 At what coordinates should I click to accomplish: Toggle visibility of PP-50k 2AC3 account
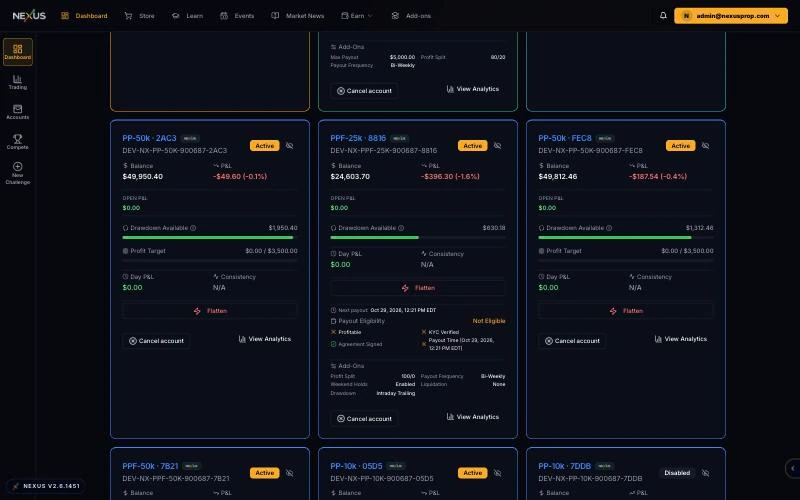coord(289,146)
